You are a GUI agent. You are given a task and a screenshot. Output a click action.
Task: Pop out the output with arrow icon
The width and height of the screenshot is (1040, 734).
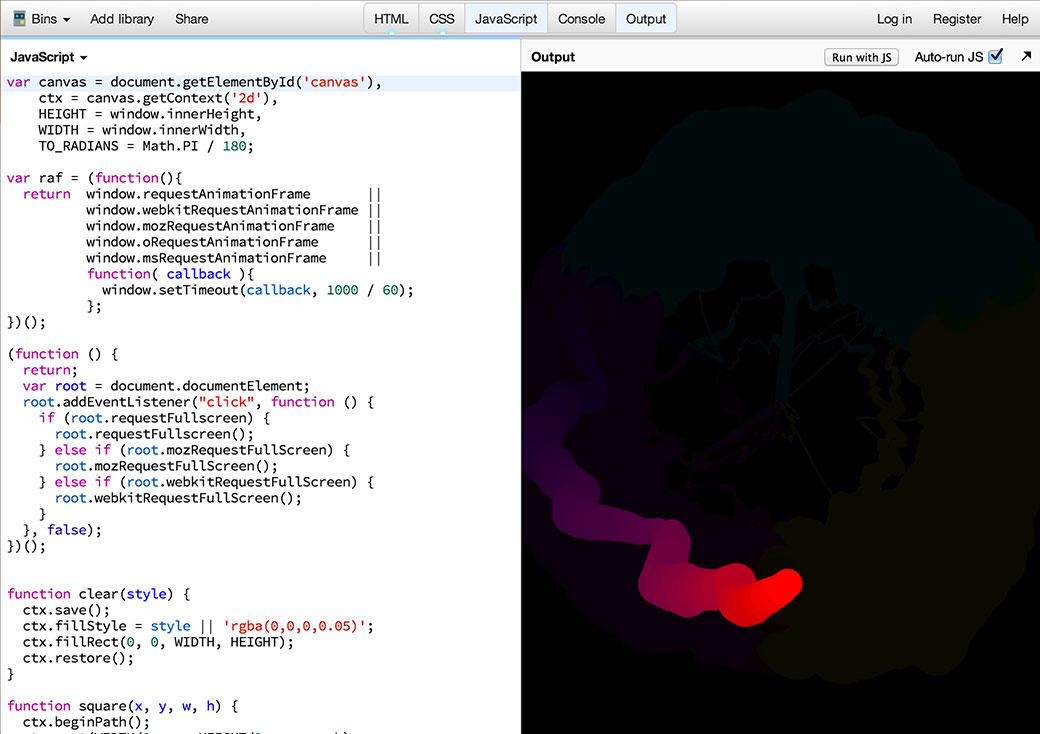(1026, 56)
